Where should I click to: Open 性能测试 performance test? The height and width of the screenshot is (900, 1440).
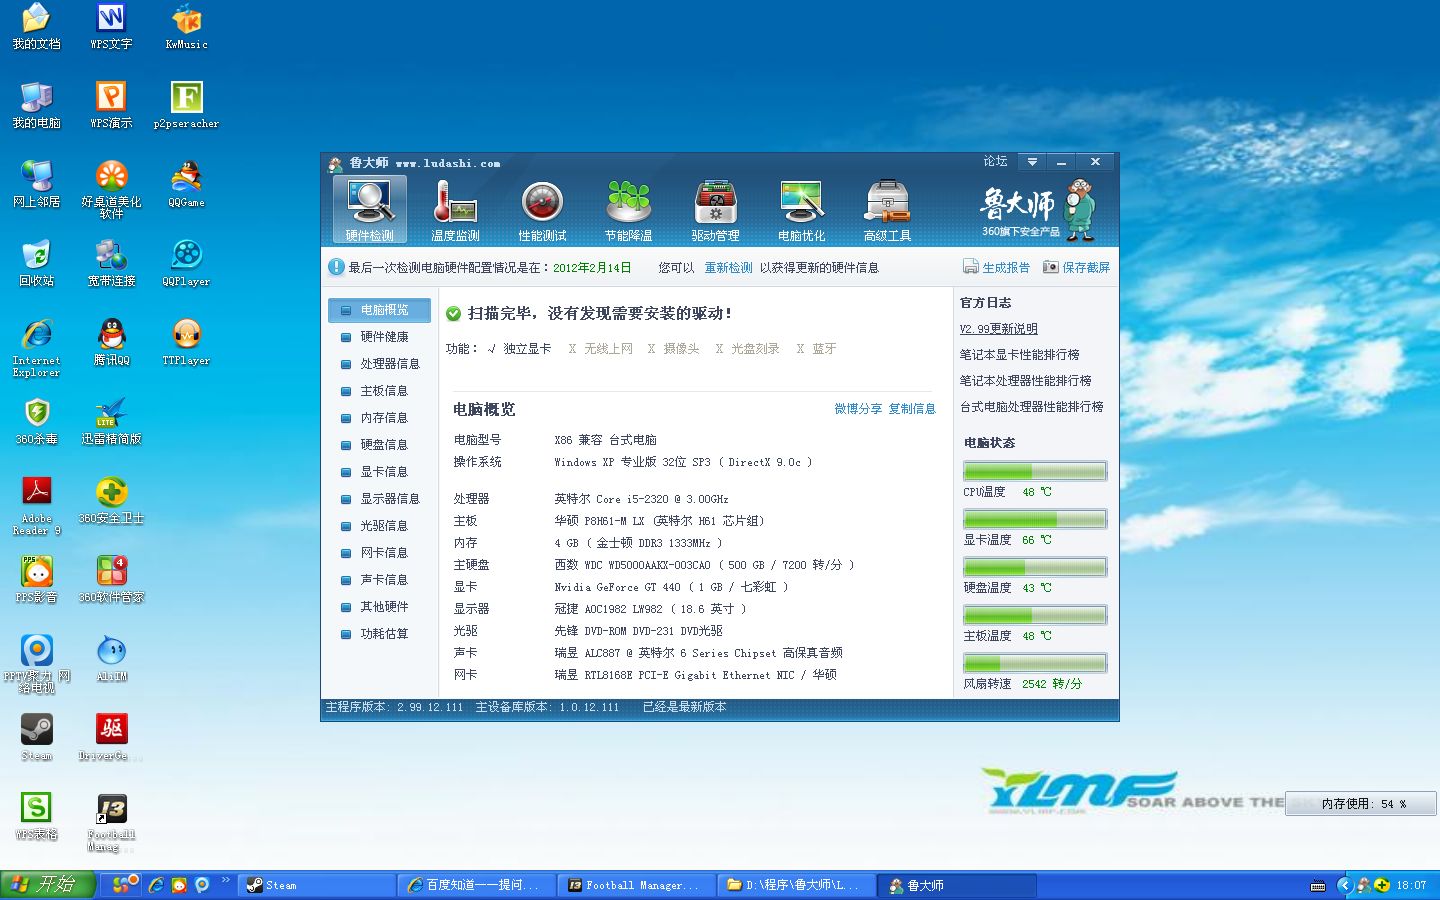[542, 211]
